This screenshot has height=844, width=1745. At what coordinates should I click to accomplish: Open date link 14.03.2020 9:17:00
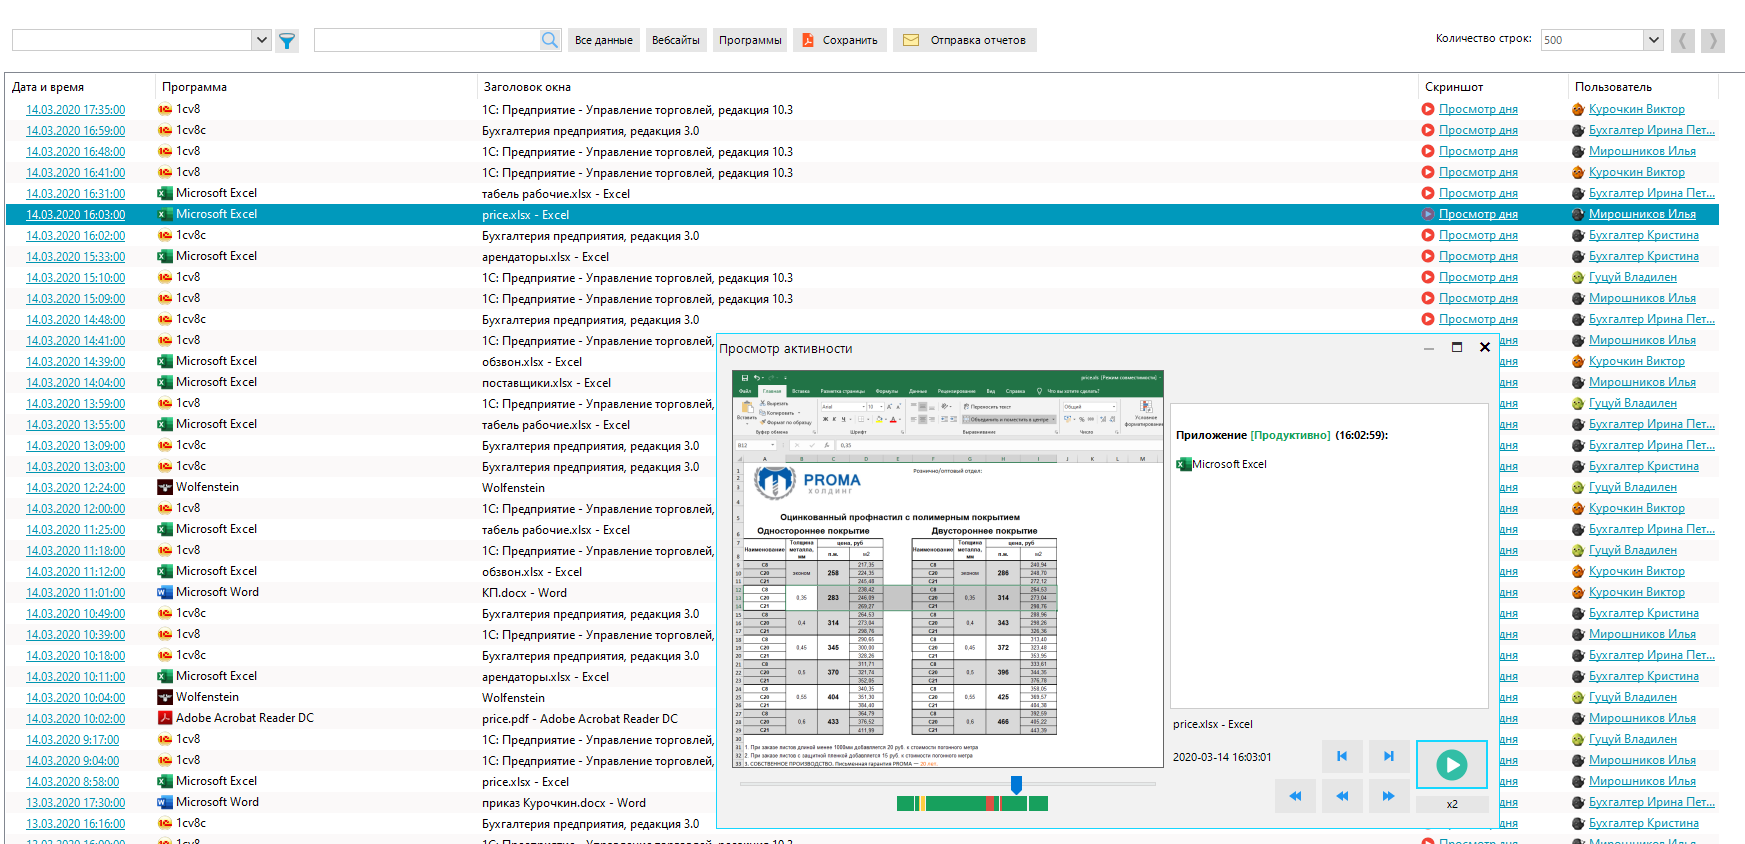(x=73, y=740)
